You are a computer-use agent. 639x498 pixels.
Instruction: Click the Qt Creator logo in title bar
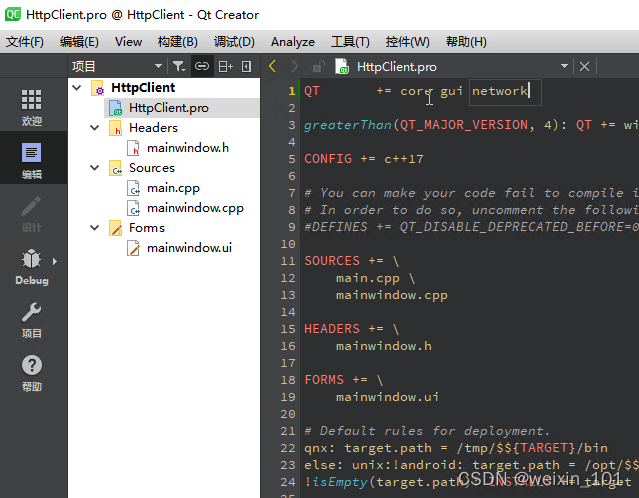point(13,14)
